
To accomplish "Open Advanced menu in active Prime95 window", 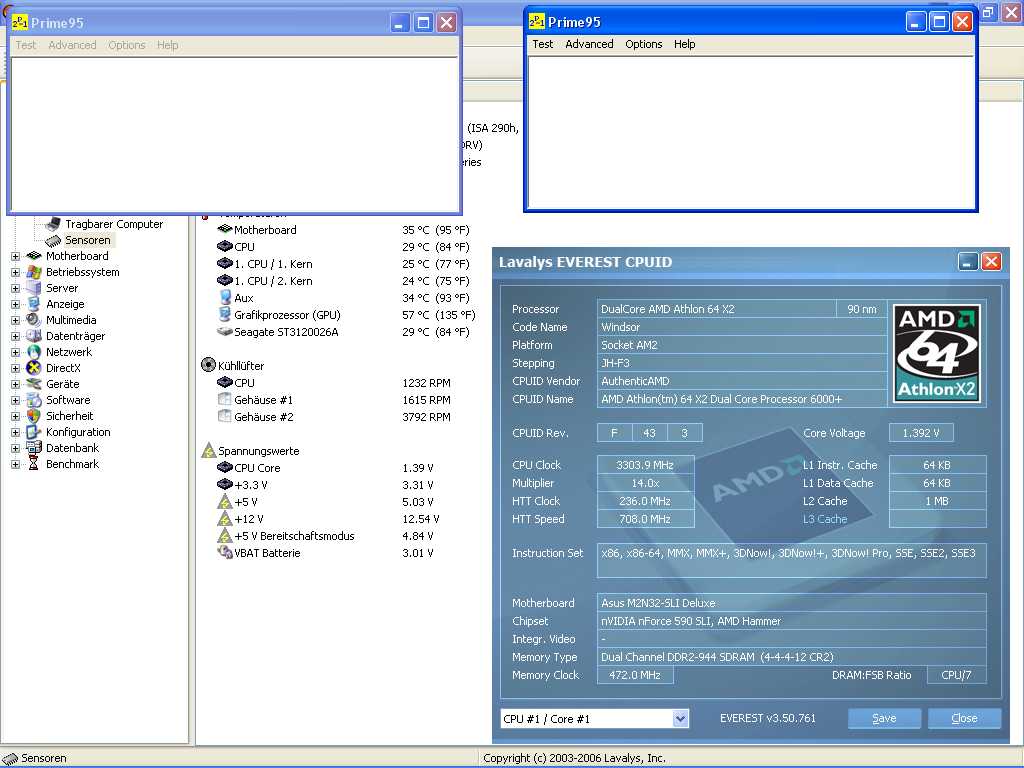I will pos(589,44).
